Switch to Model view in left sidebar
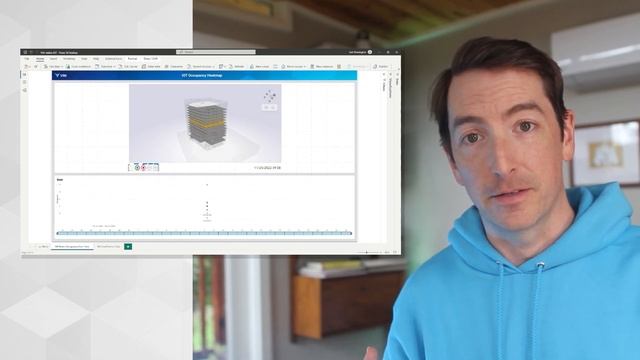 (24, 90)
